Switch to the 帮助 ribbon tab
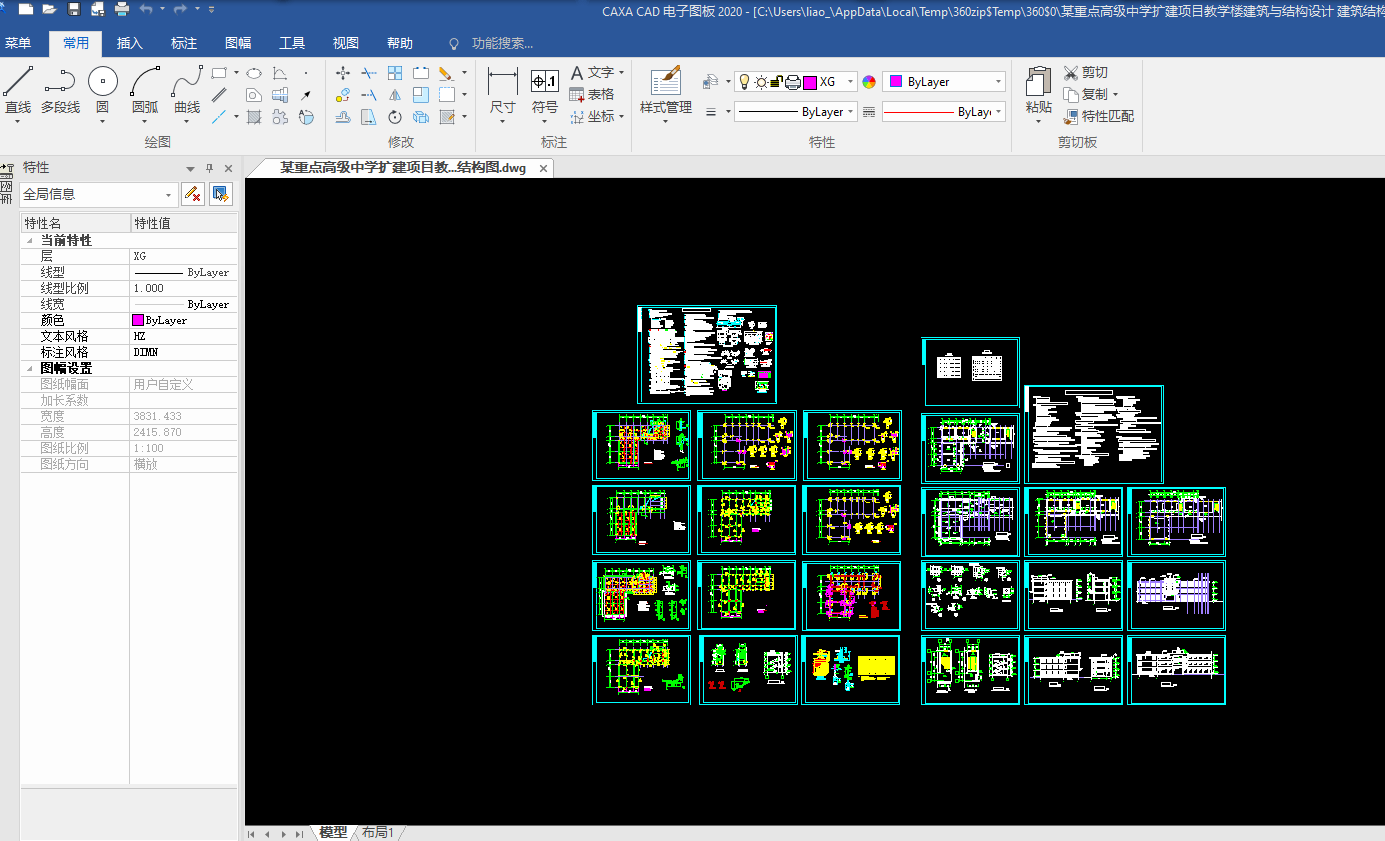The image size is (1385, 841). 400,43
